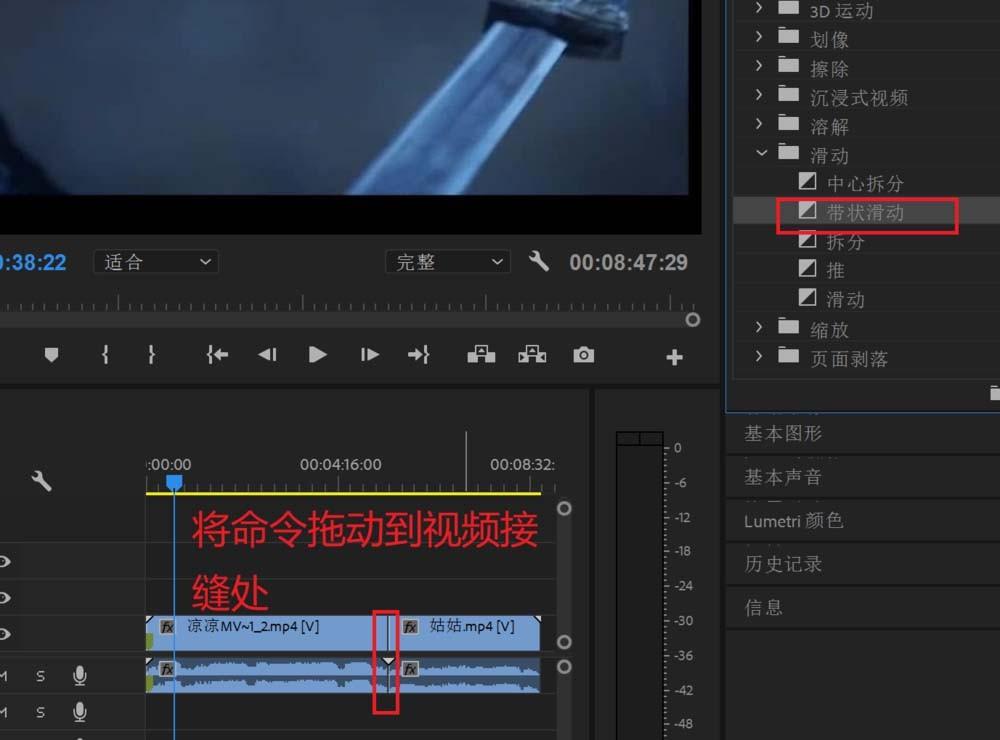Viewport: 1000px width, 740px height.
Task: Click the voice-over record microphone on audio track A1
Action: (80, 676)
